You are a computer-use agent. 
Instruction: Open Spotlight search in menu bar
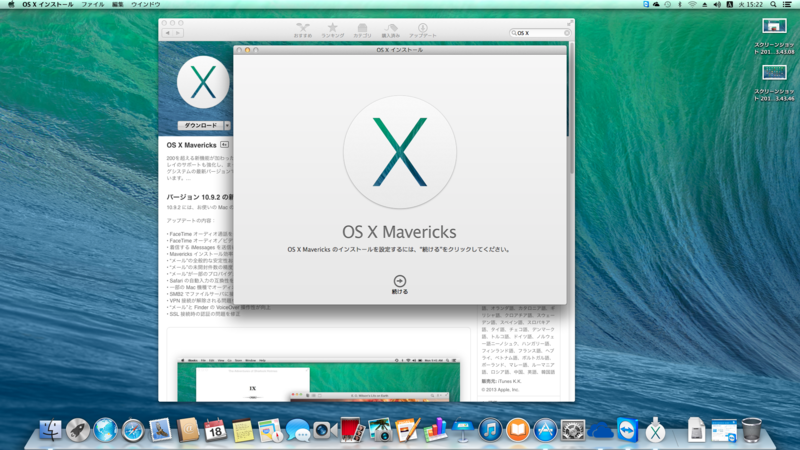[773, 4]
